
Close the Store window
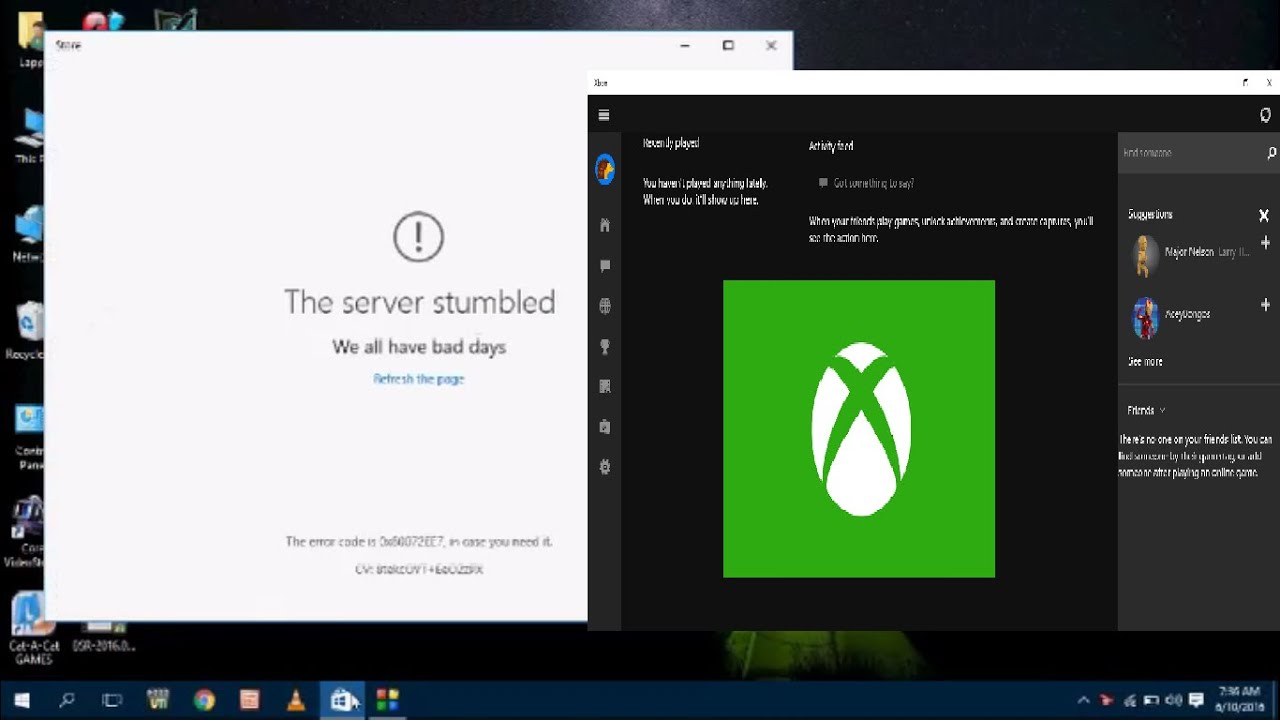click(x=771, y=45)
